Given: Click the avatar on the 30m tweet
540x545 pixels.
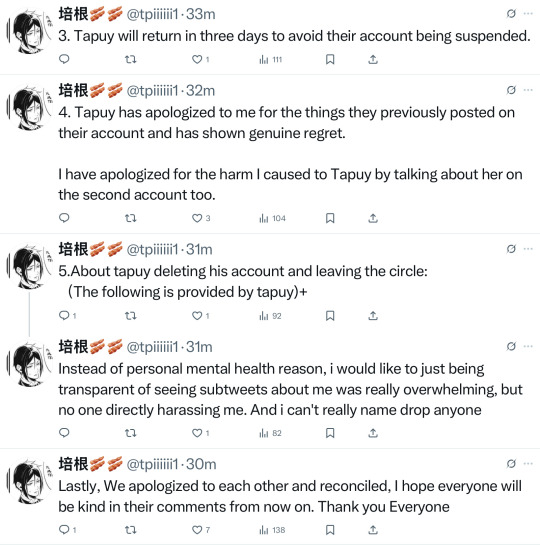Looking at the screenshot, I should [29, 480].
